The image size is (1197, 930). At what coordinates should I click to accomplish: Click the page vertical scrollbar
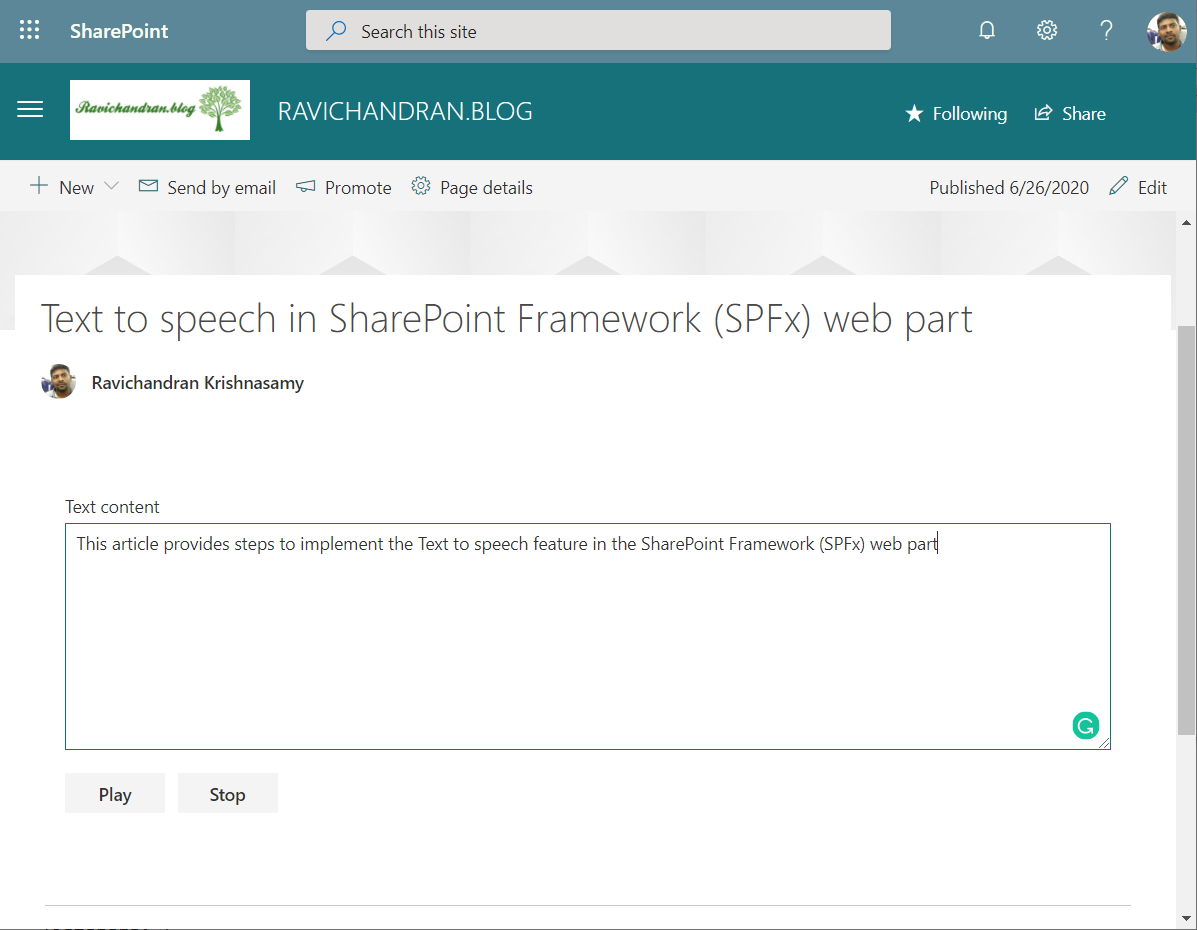[1186, 530]
